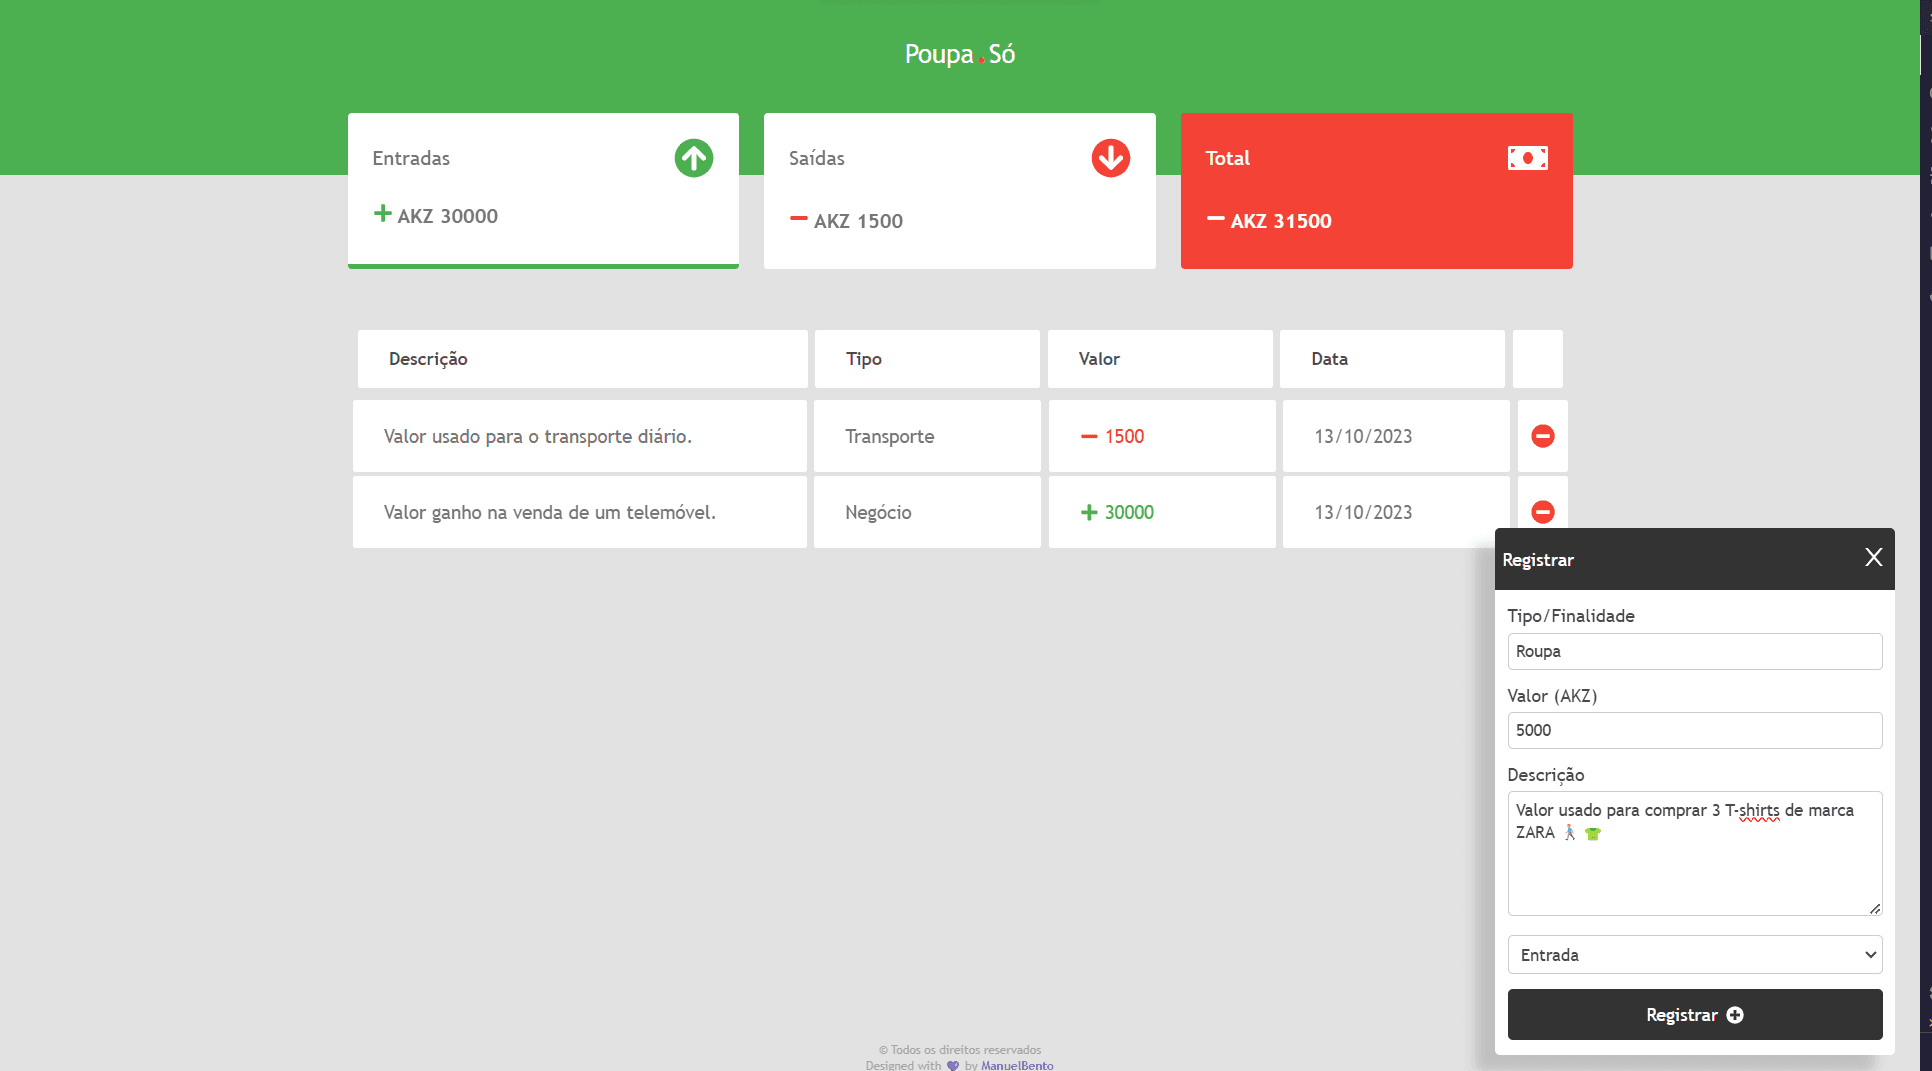Click the Transporte type cell

pos(927,436)
